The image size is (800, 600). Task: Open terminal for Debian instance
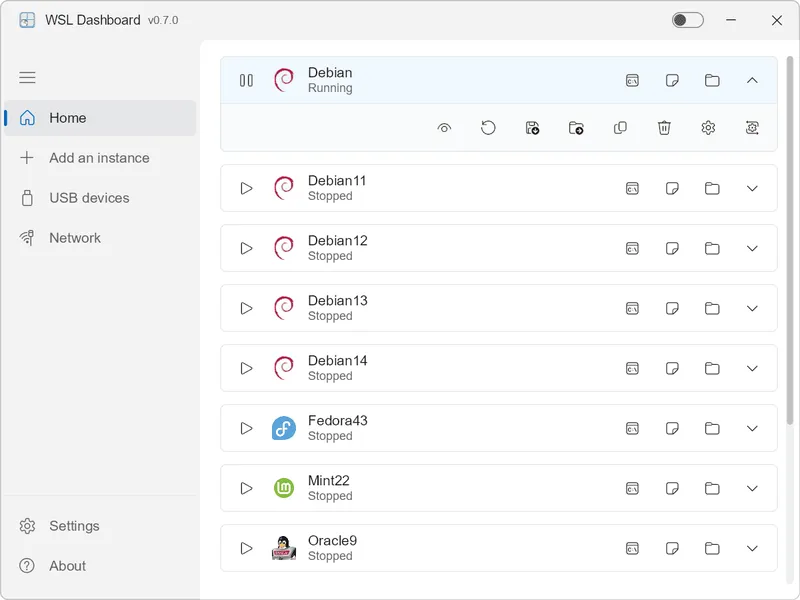632,81
